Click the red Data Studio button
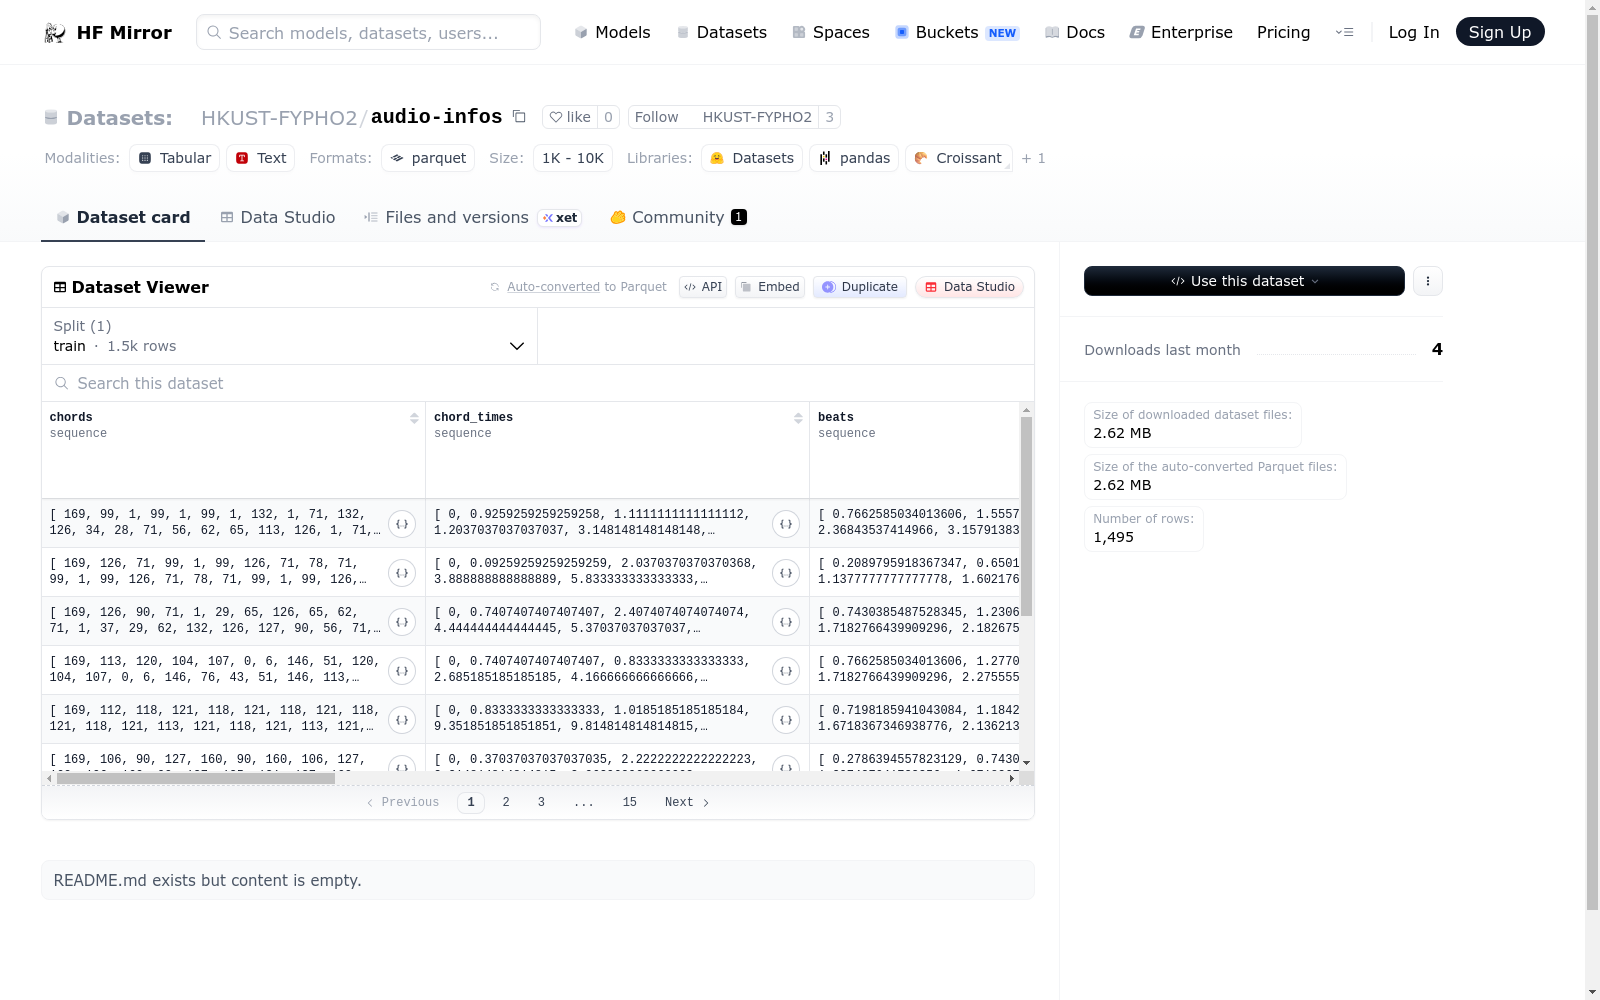The width and height of the screenshot is (1600, 1000). 969,287
